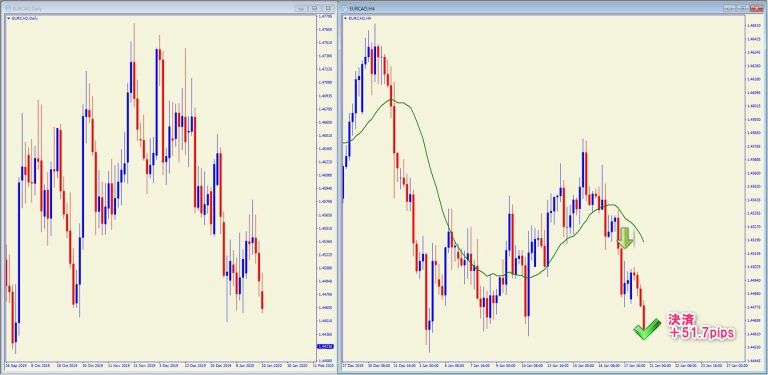Click the EURCAD,Daily window title icon
The image size is (768, 375).
click(8, 8)
